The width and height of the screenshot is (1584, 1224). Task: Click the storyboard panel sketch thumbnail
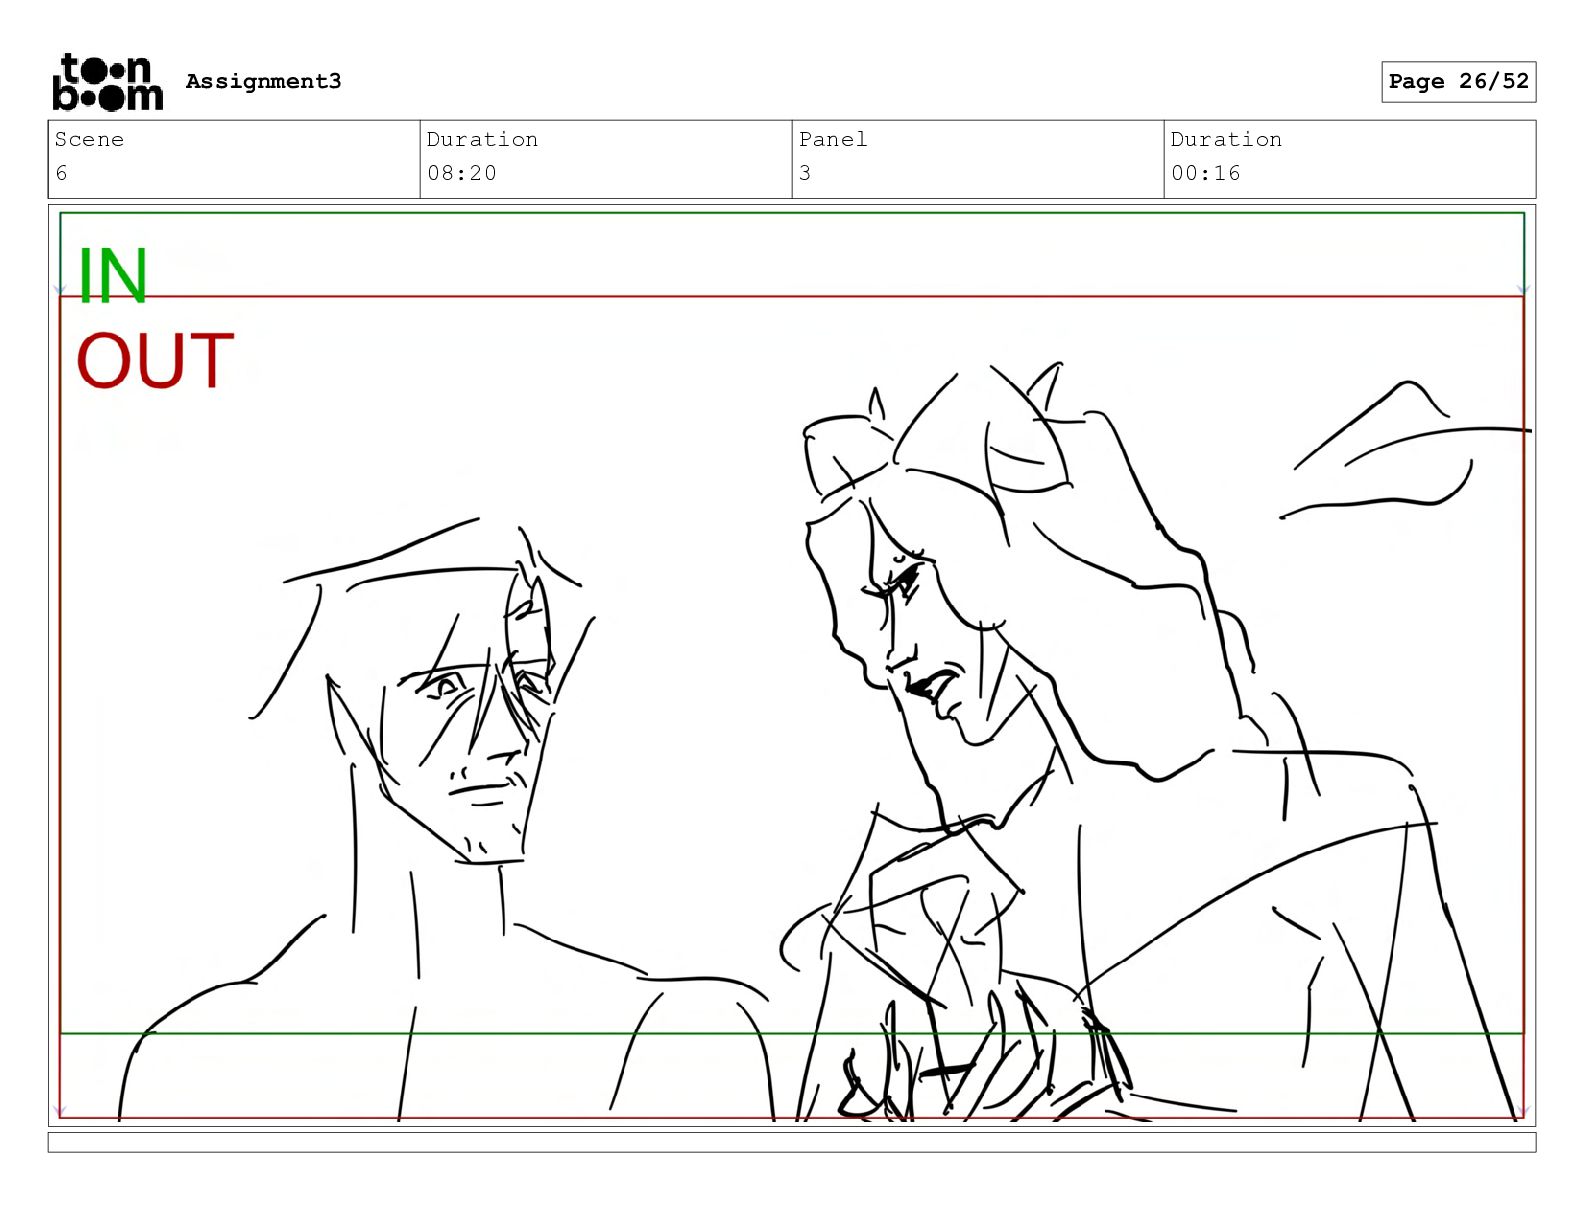tap(792, 666)
